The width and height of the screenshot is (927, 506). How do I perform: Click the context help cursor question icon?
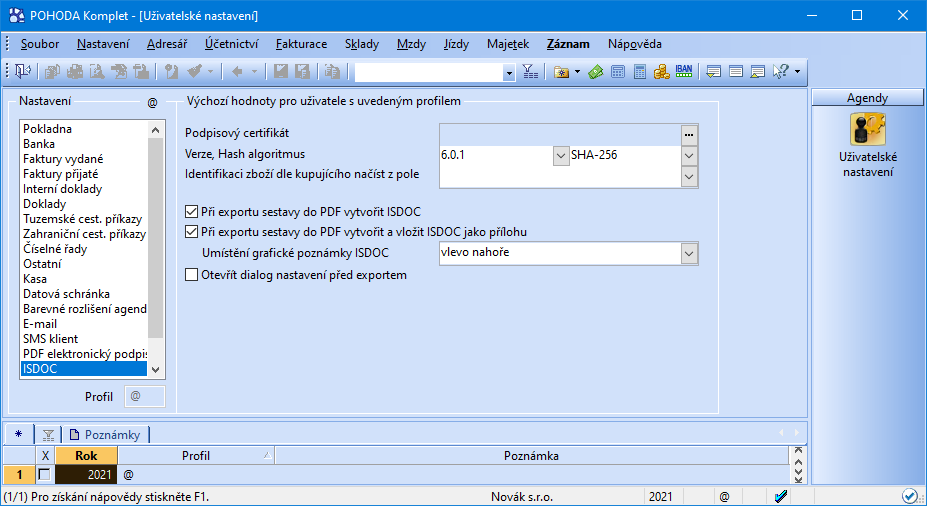tap(780, 72)
